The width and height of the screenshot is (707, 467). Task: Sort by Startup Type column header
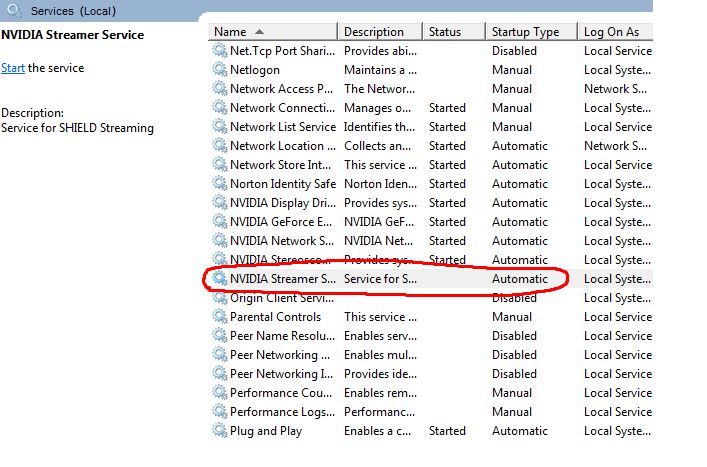tap(532, 32)
